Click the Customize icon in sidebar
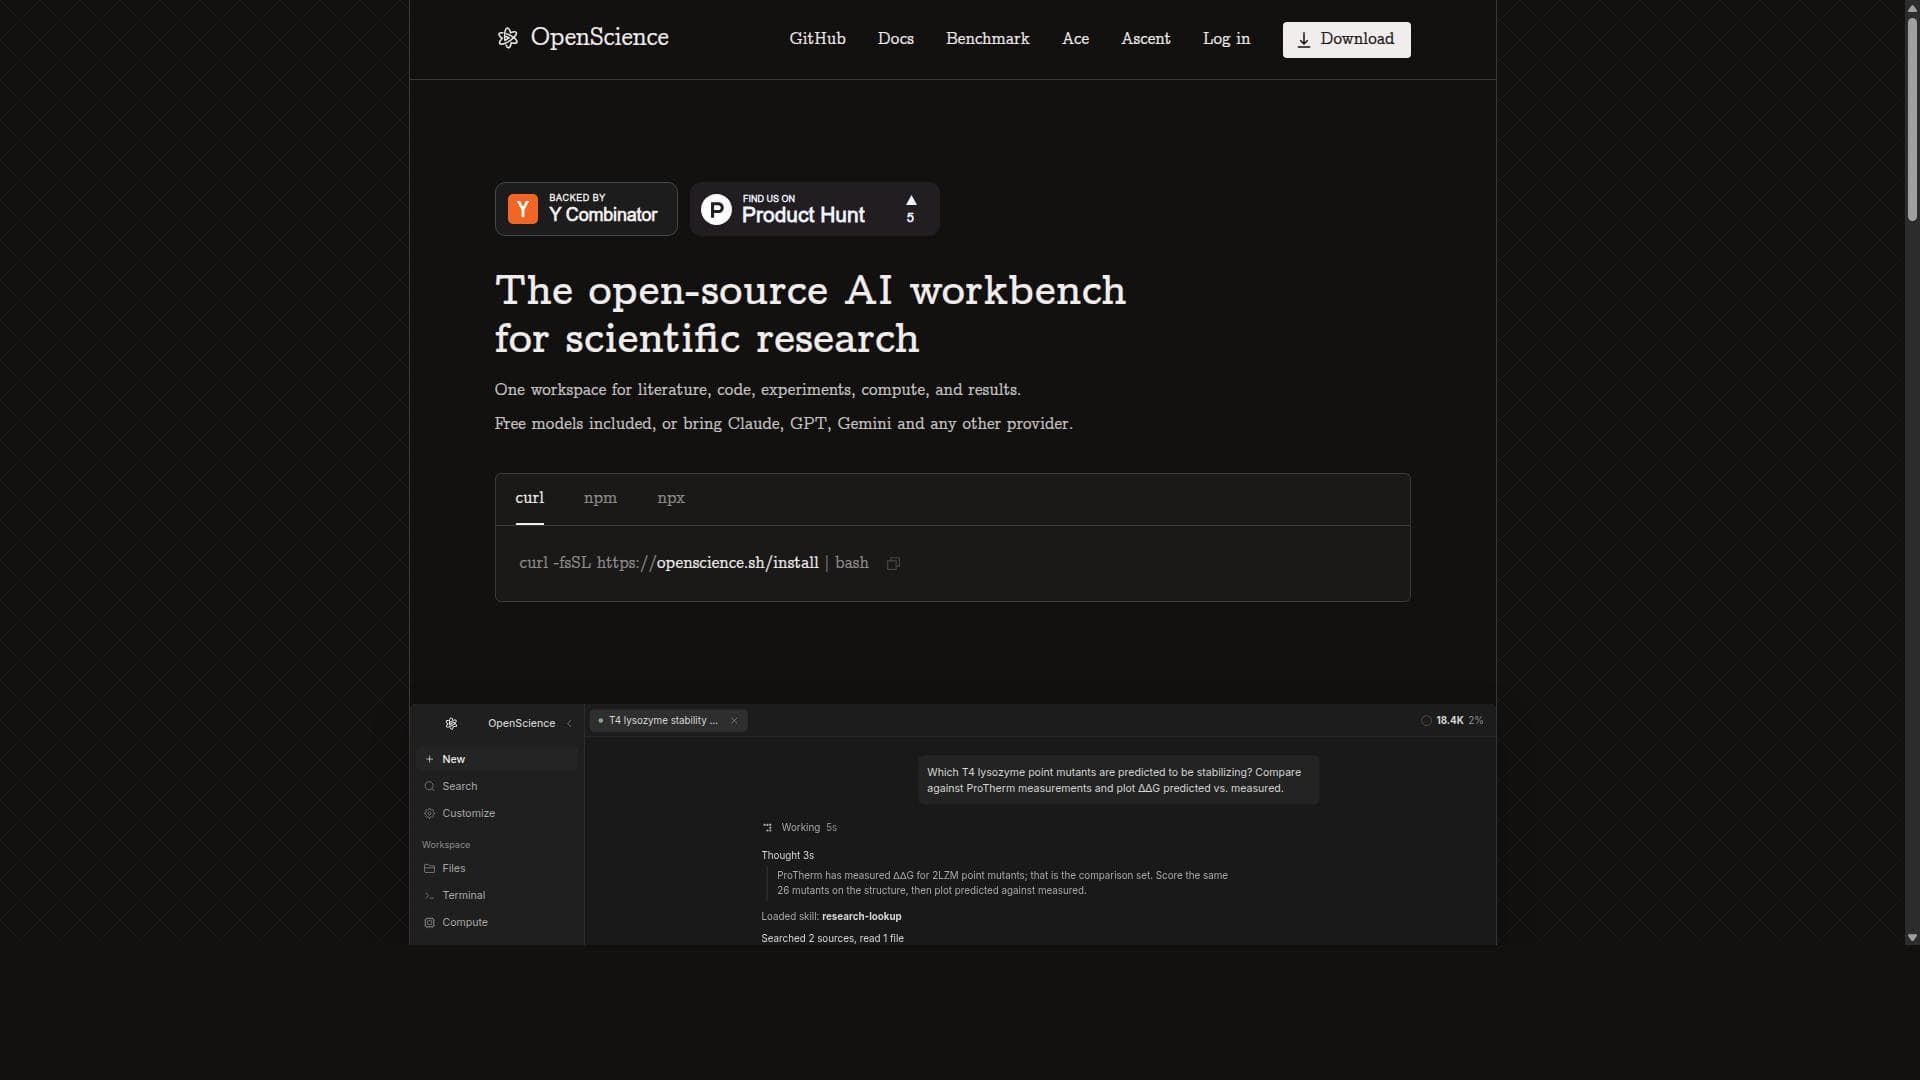Screen dimensions: 1920x1080 [x=429, y=813]
